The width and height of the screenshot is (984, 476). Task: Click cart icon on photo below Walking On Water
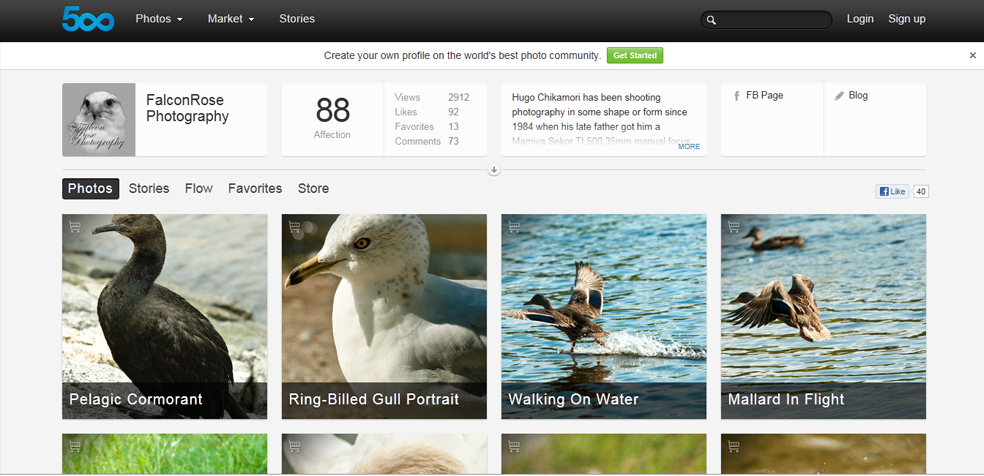(x=514, y=447)
